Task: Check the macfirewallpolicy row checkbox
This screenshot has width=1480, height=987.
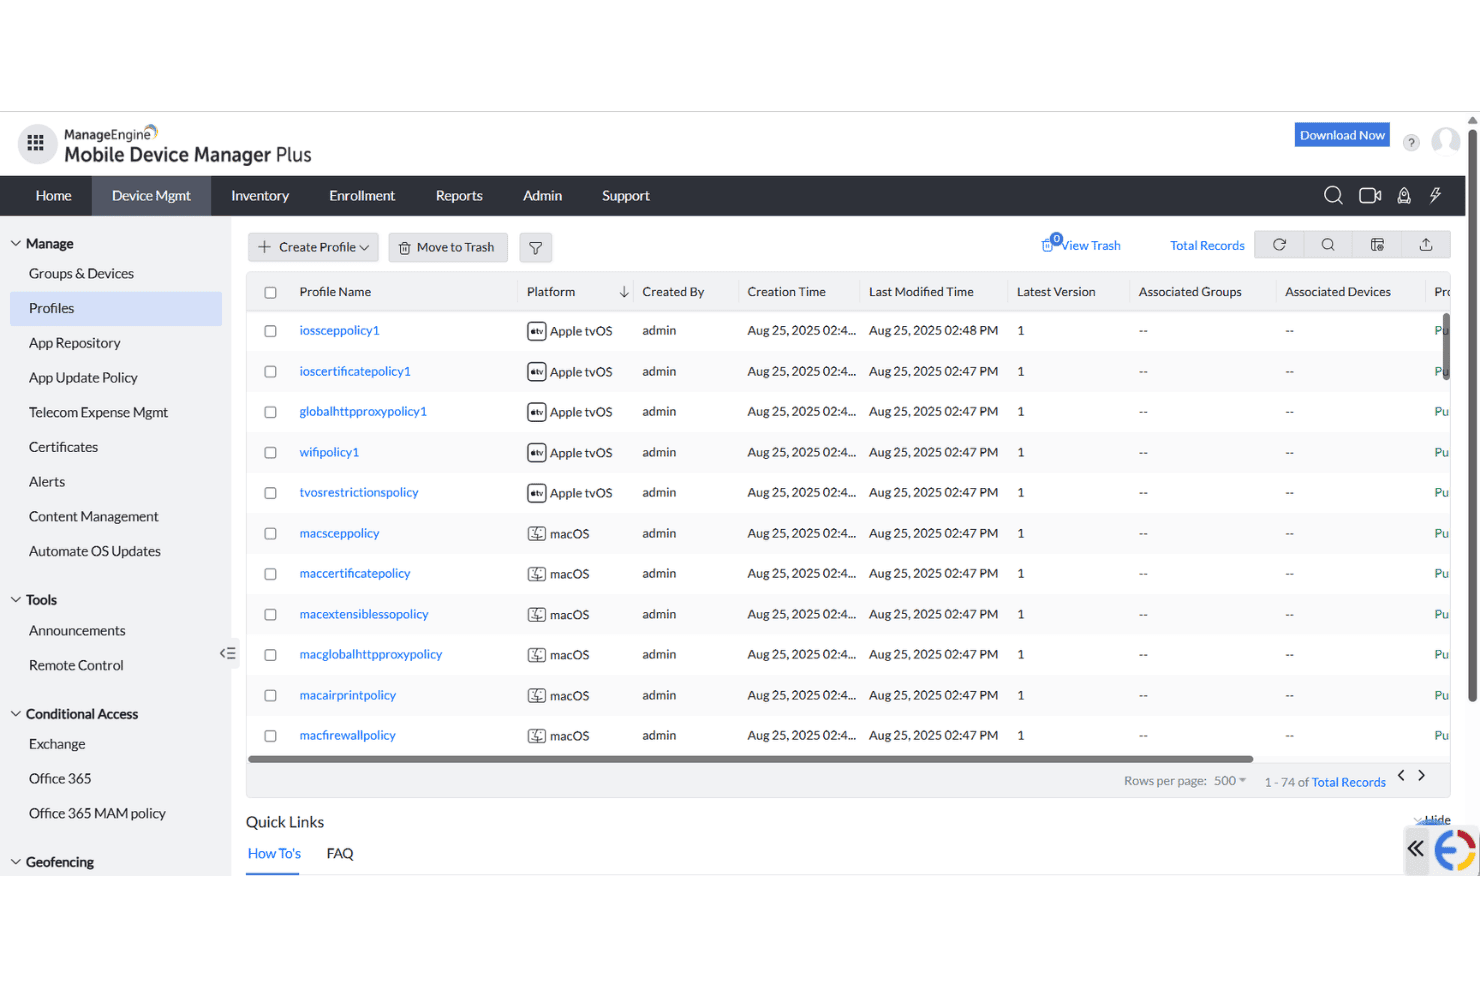Action: [270, 736]
